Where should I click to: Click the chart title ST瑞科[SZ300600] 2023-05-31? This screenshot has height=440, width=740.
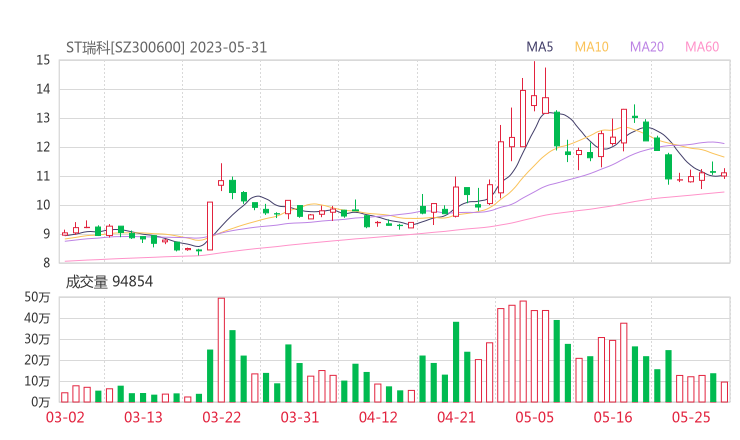pos(166,47)
